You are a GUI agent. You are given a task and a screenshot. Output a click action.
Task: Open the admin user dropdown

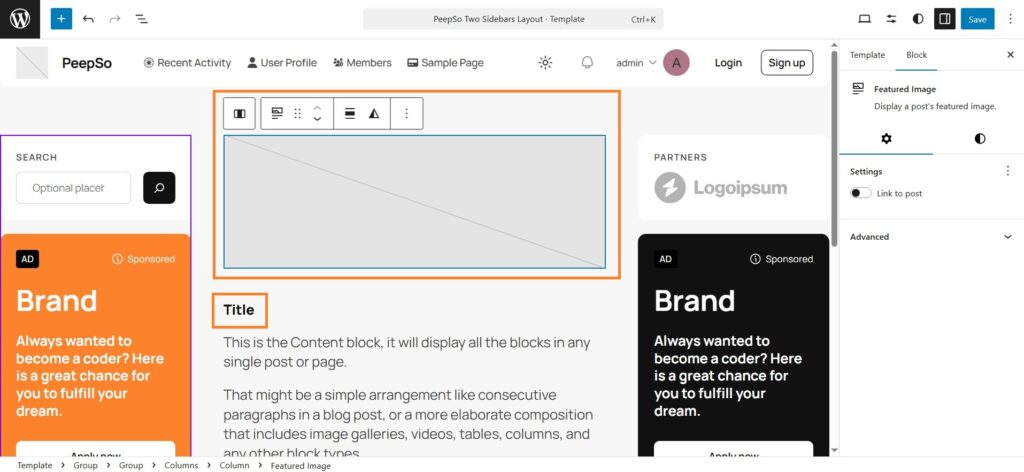click(x=636, y=63)
